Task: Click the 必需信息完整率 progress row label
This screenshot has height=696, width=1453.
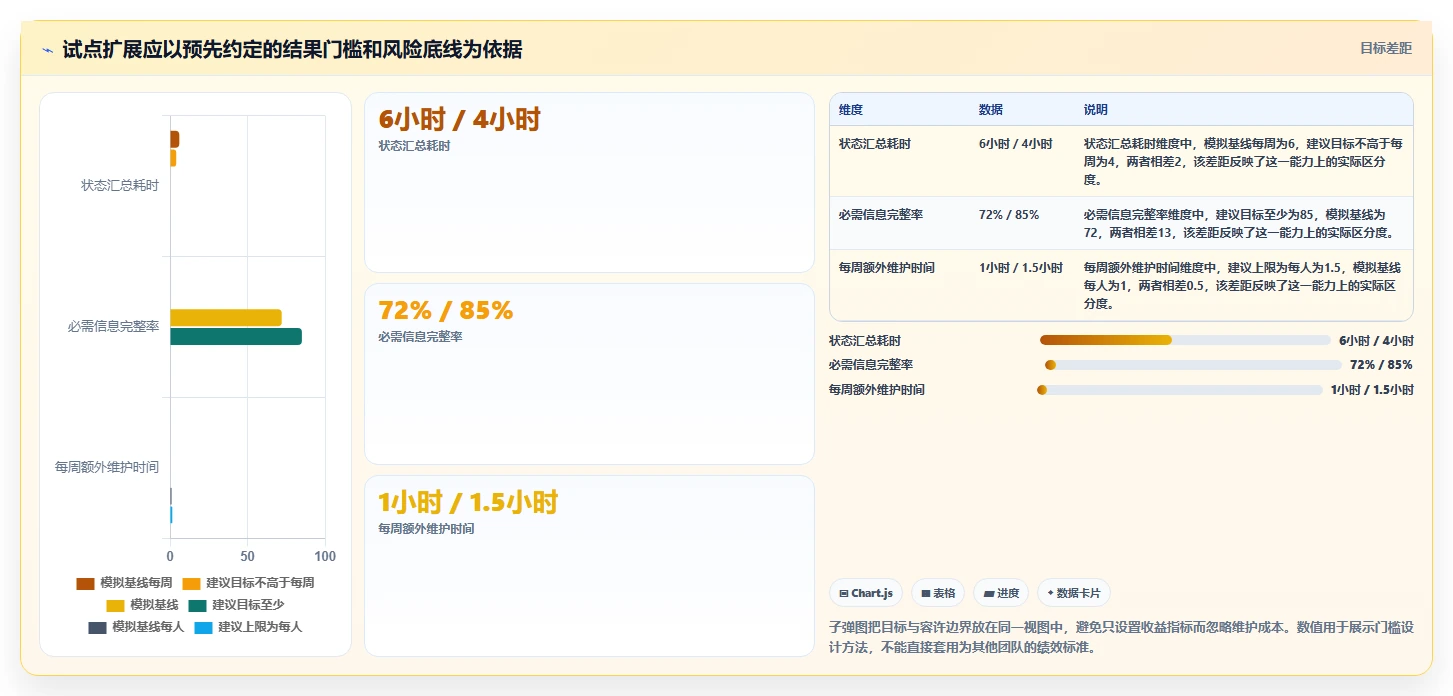Action: 871,365
